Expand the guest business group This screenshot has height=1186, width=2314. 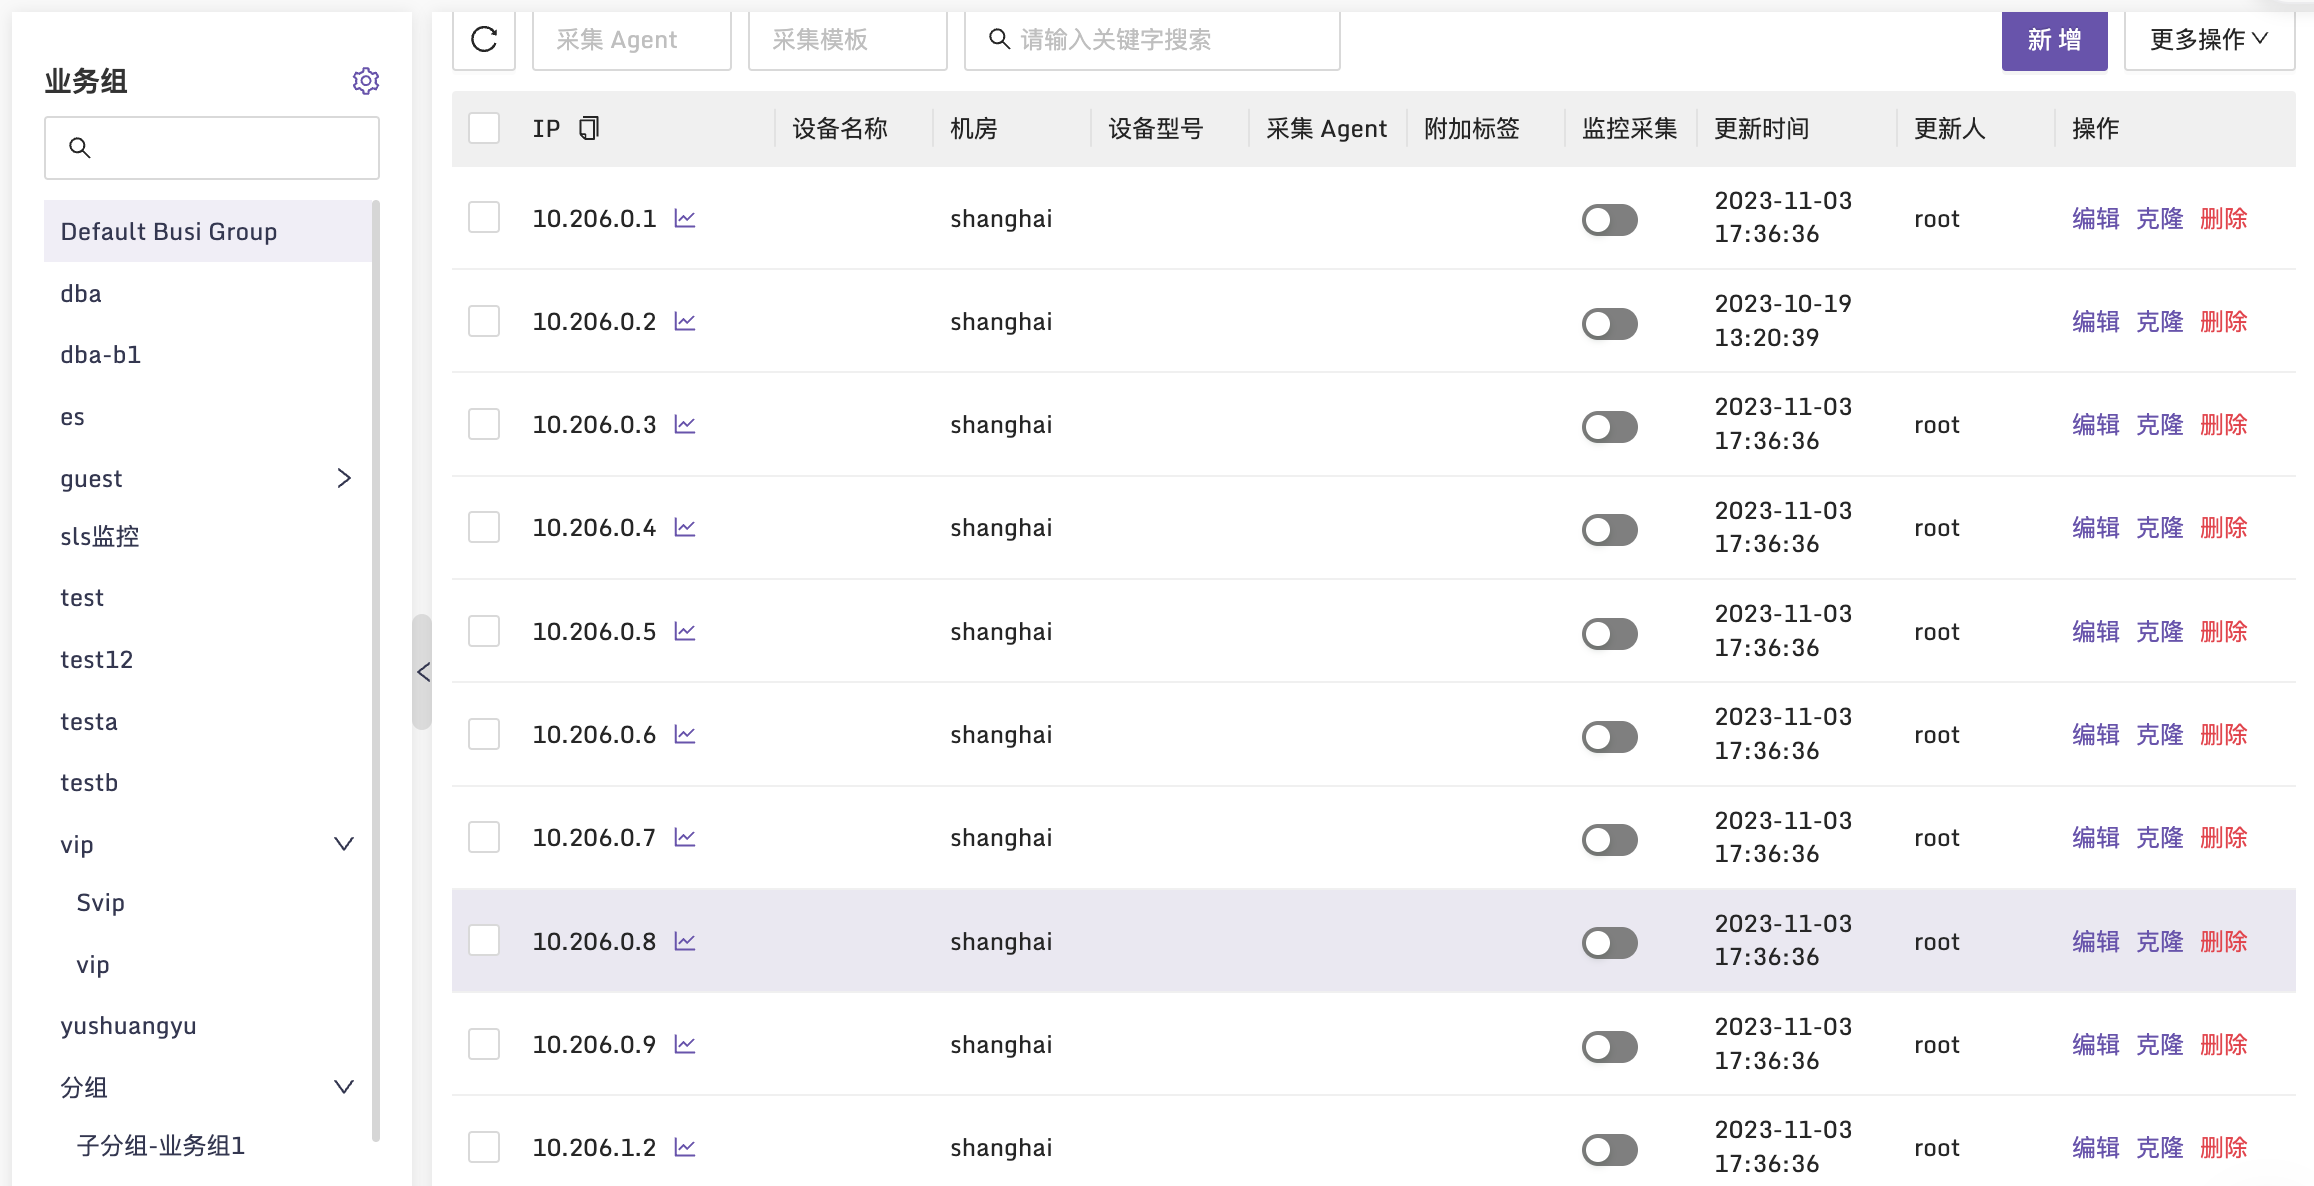click(x=344, y=478)
